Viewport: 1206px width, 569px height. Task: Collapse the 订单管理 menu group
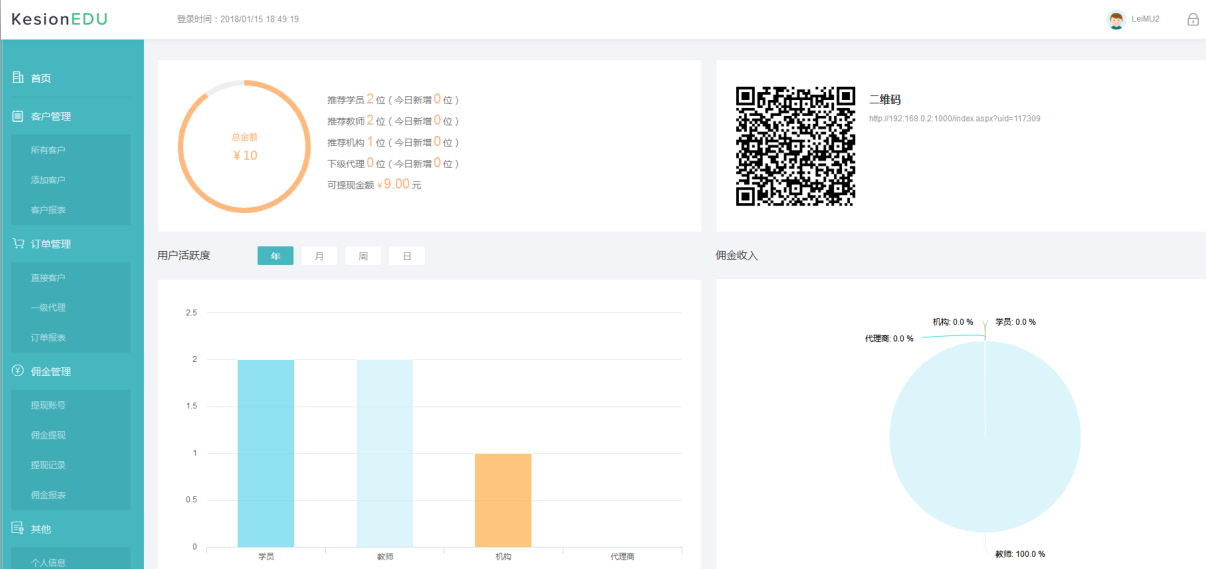51,244
